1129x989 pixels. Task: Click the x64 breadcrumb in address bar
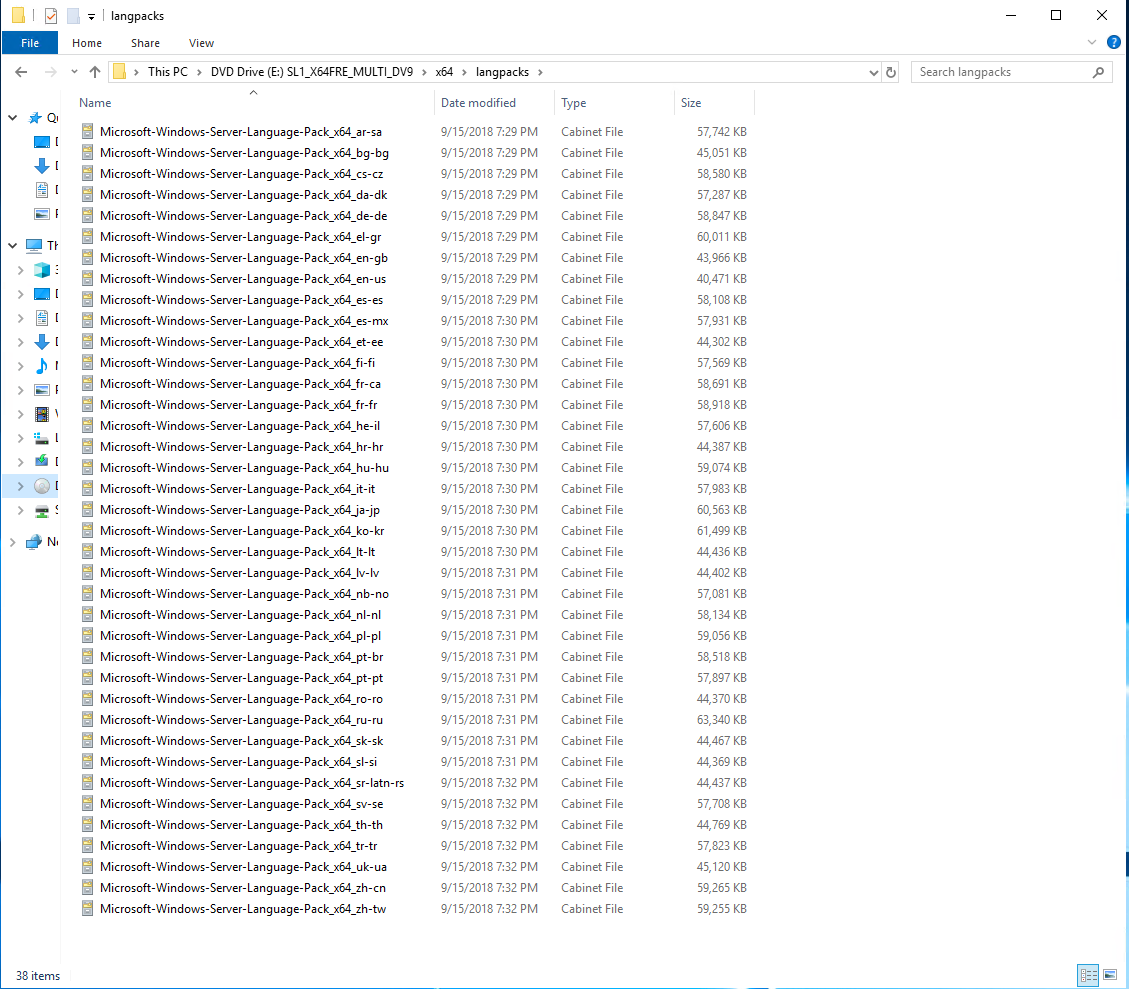click(444, 72)
